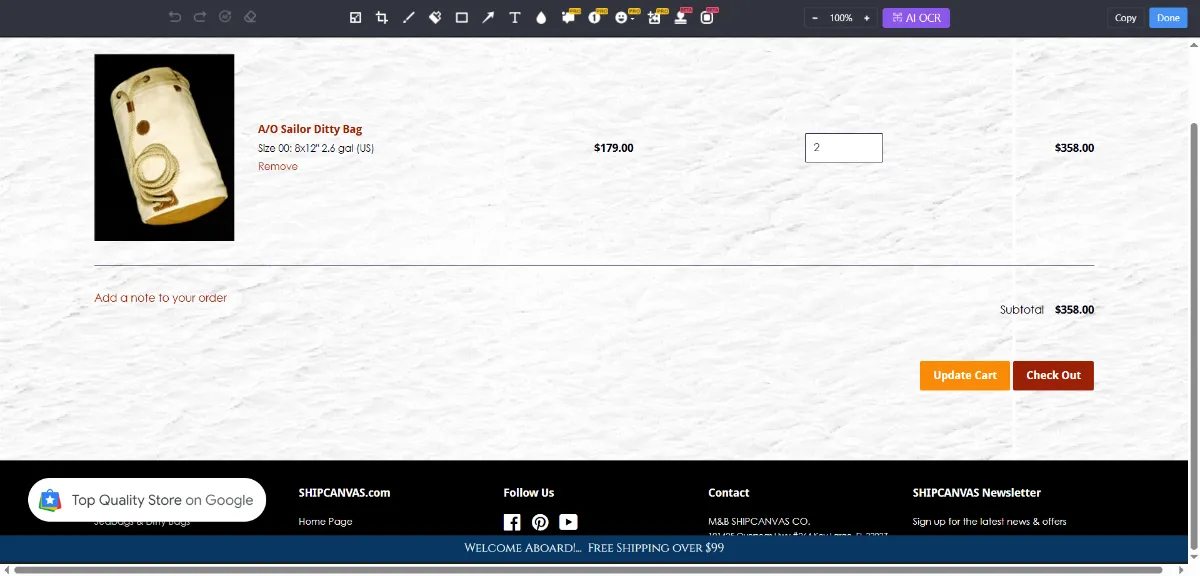Open the A/O Sailor Ditty Bag product link
The image size is (1200, 576).
(x=310, y=129)
